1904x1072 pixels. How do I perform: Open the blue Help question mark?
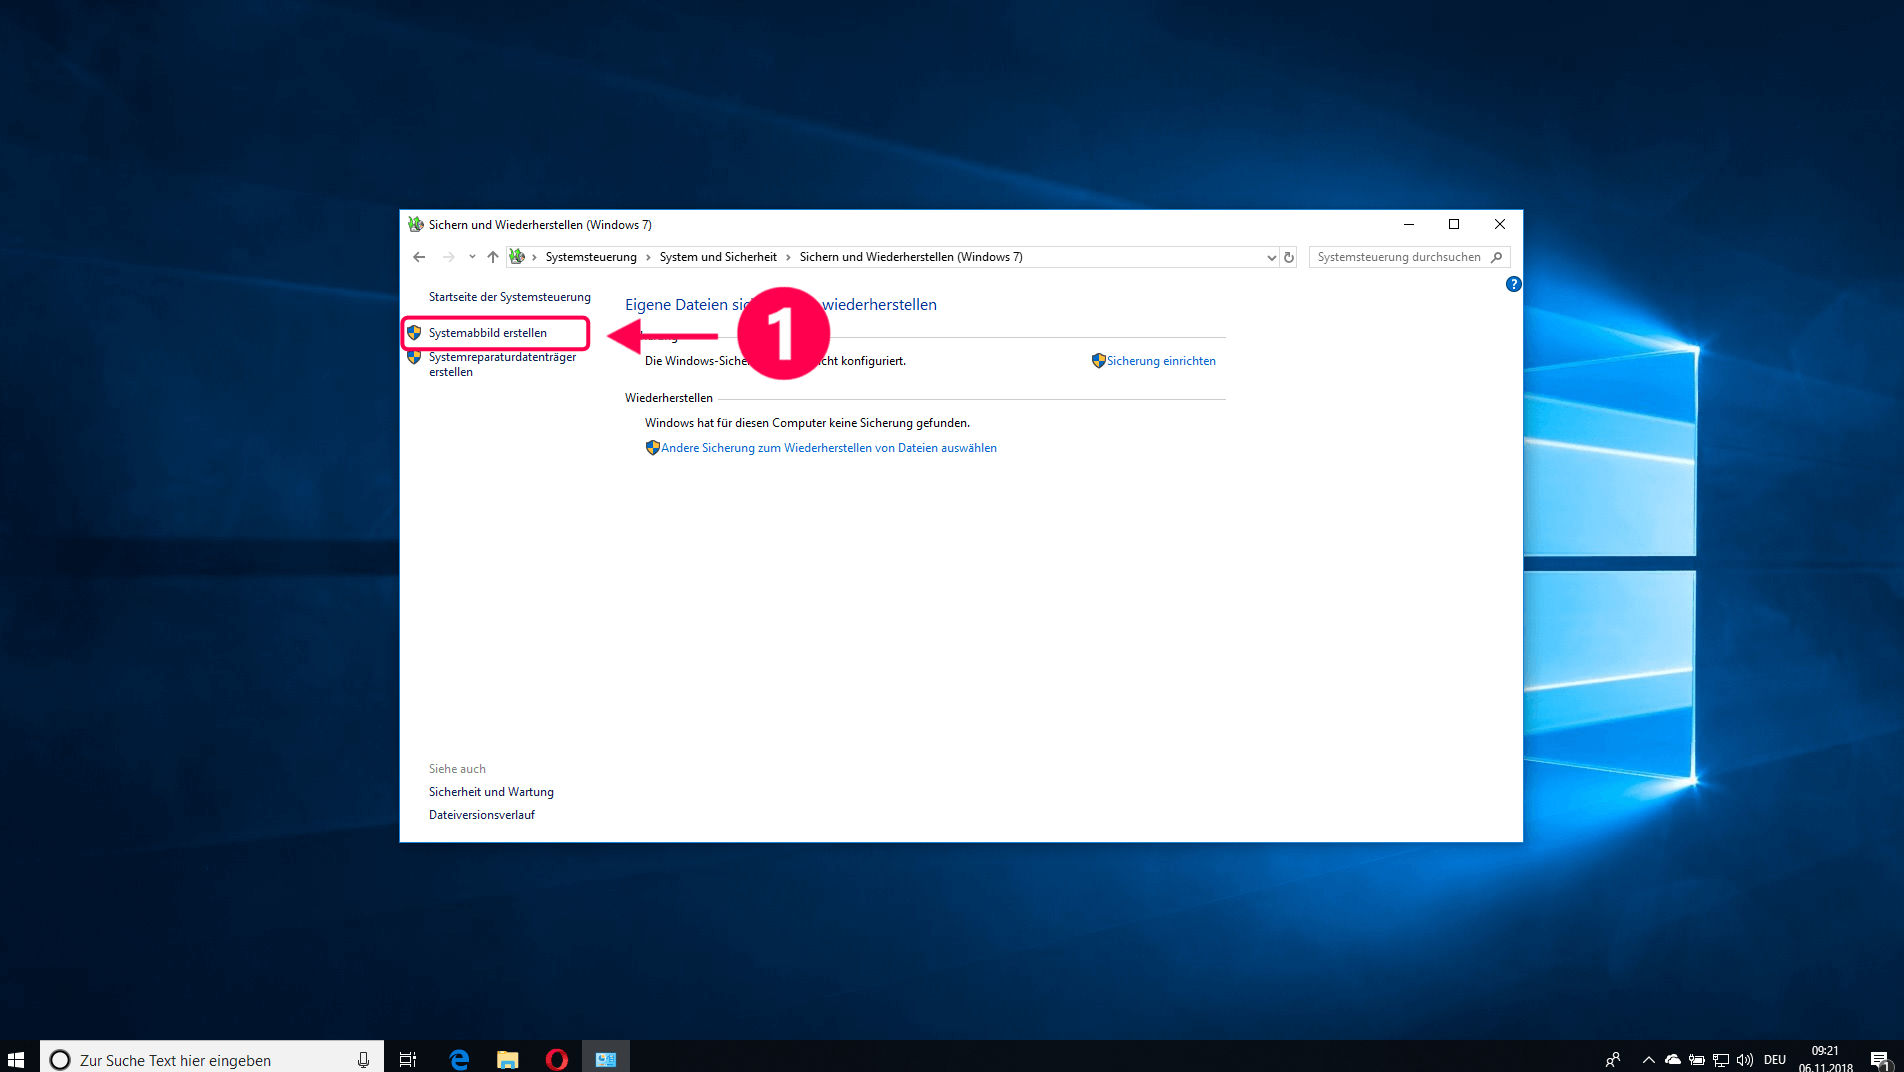[1513, 284]
